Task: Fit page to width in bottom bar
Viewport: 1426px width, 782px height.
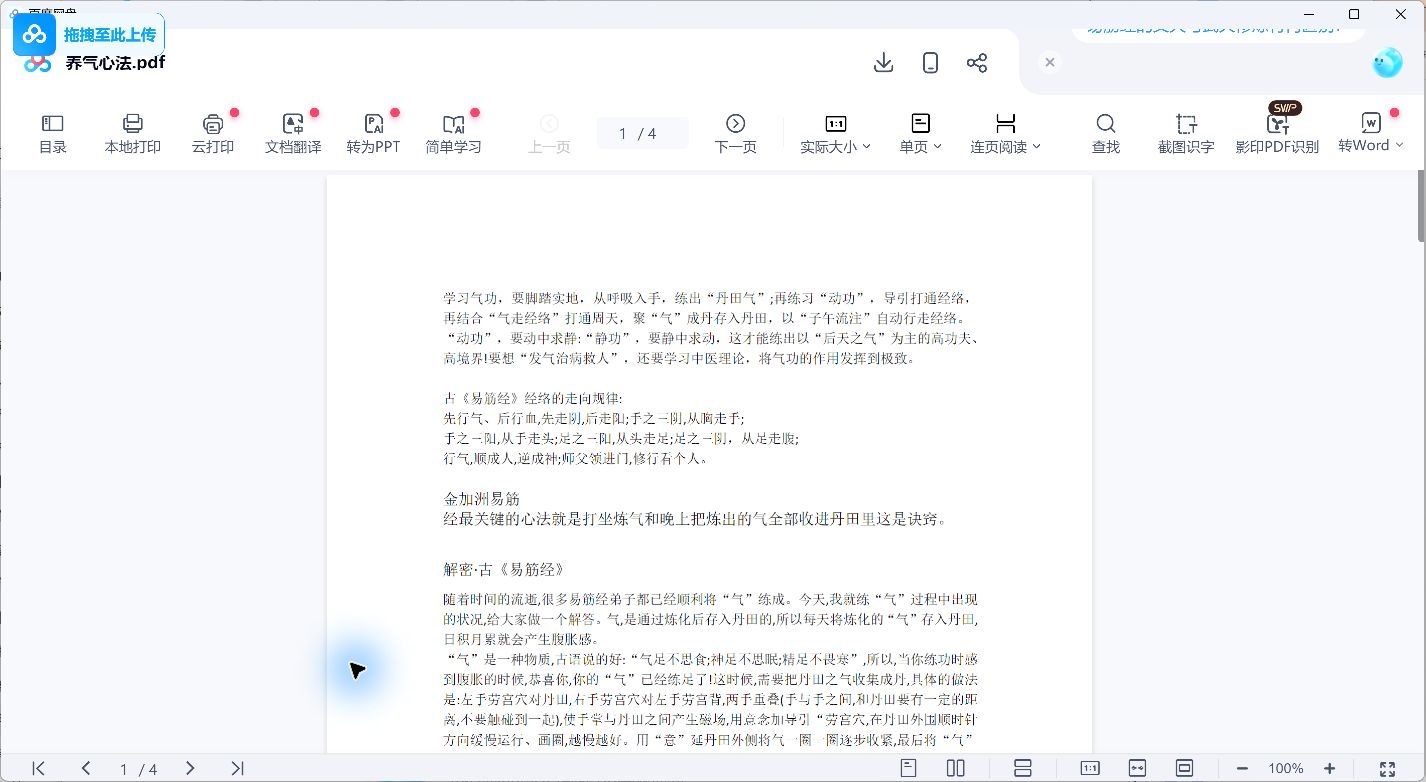Action: [1137, 768]
